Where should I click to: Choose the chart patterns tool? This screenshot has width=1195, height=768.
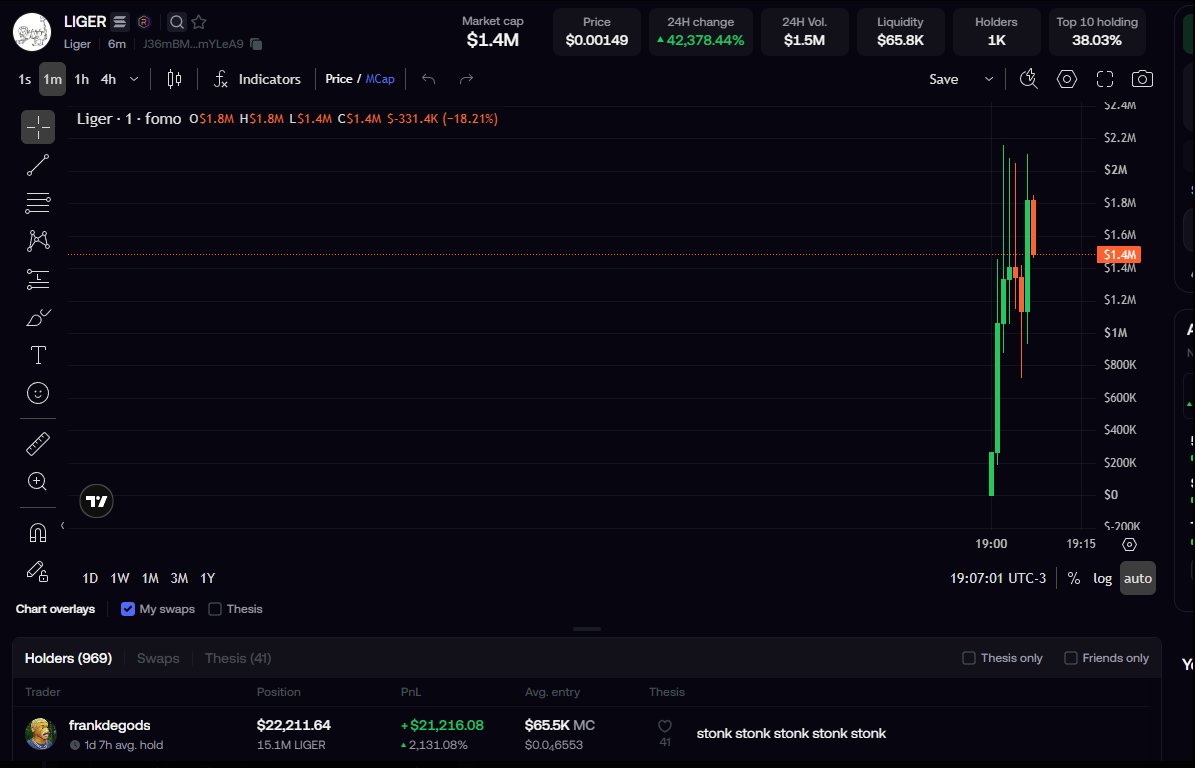tap(37, 241)
